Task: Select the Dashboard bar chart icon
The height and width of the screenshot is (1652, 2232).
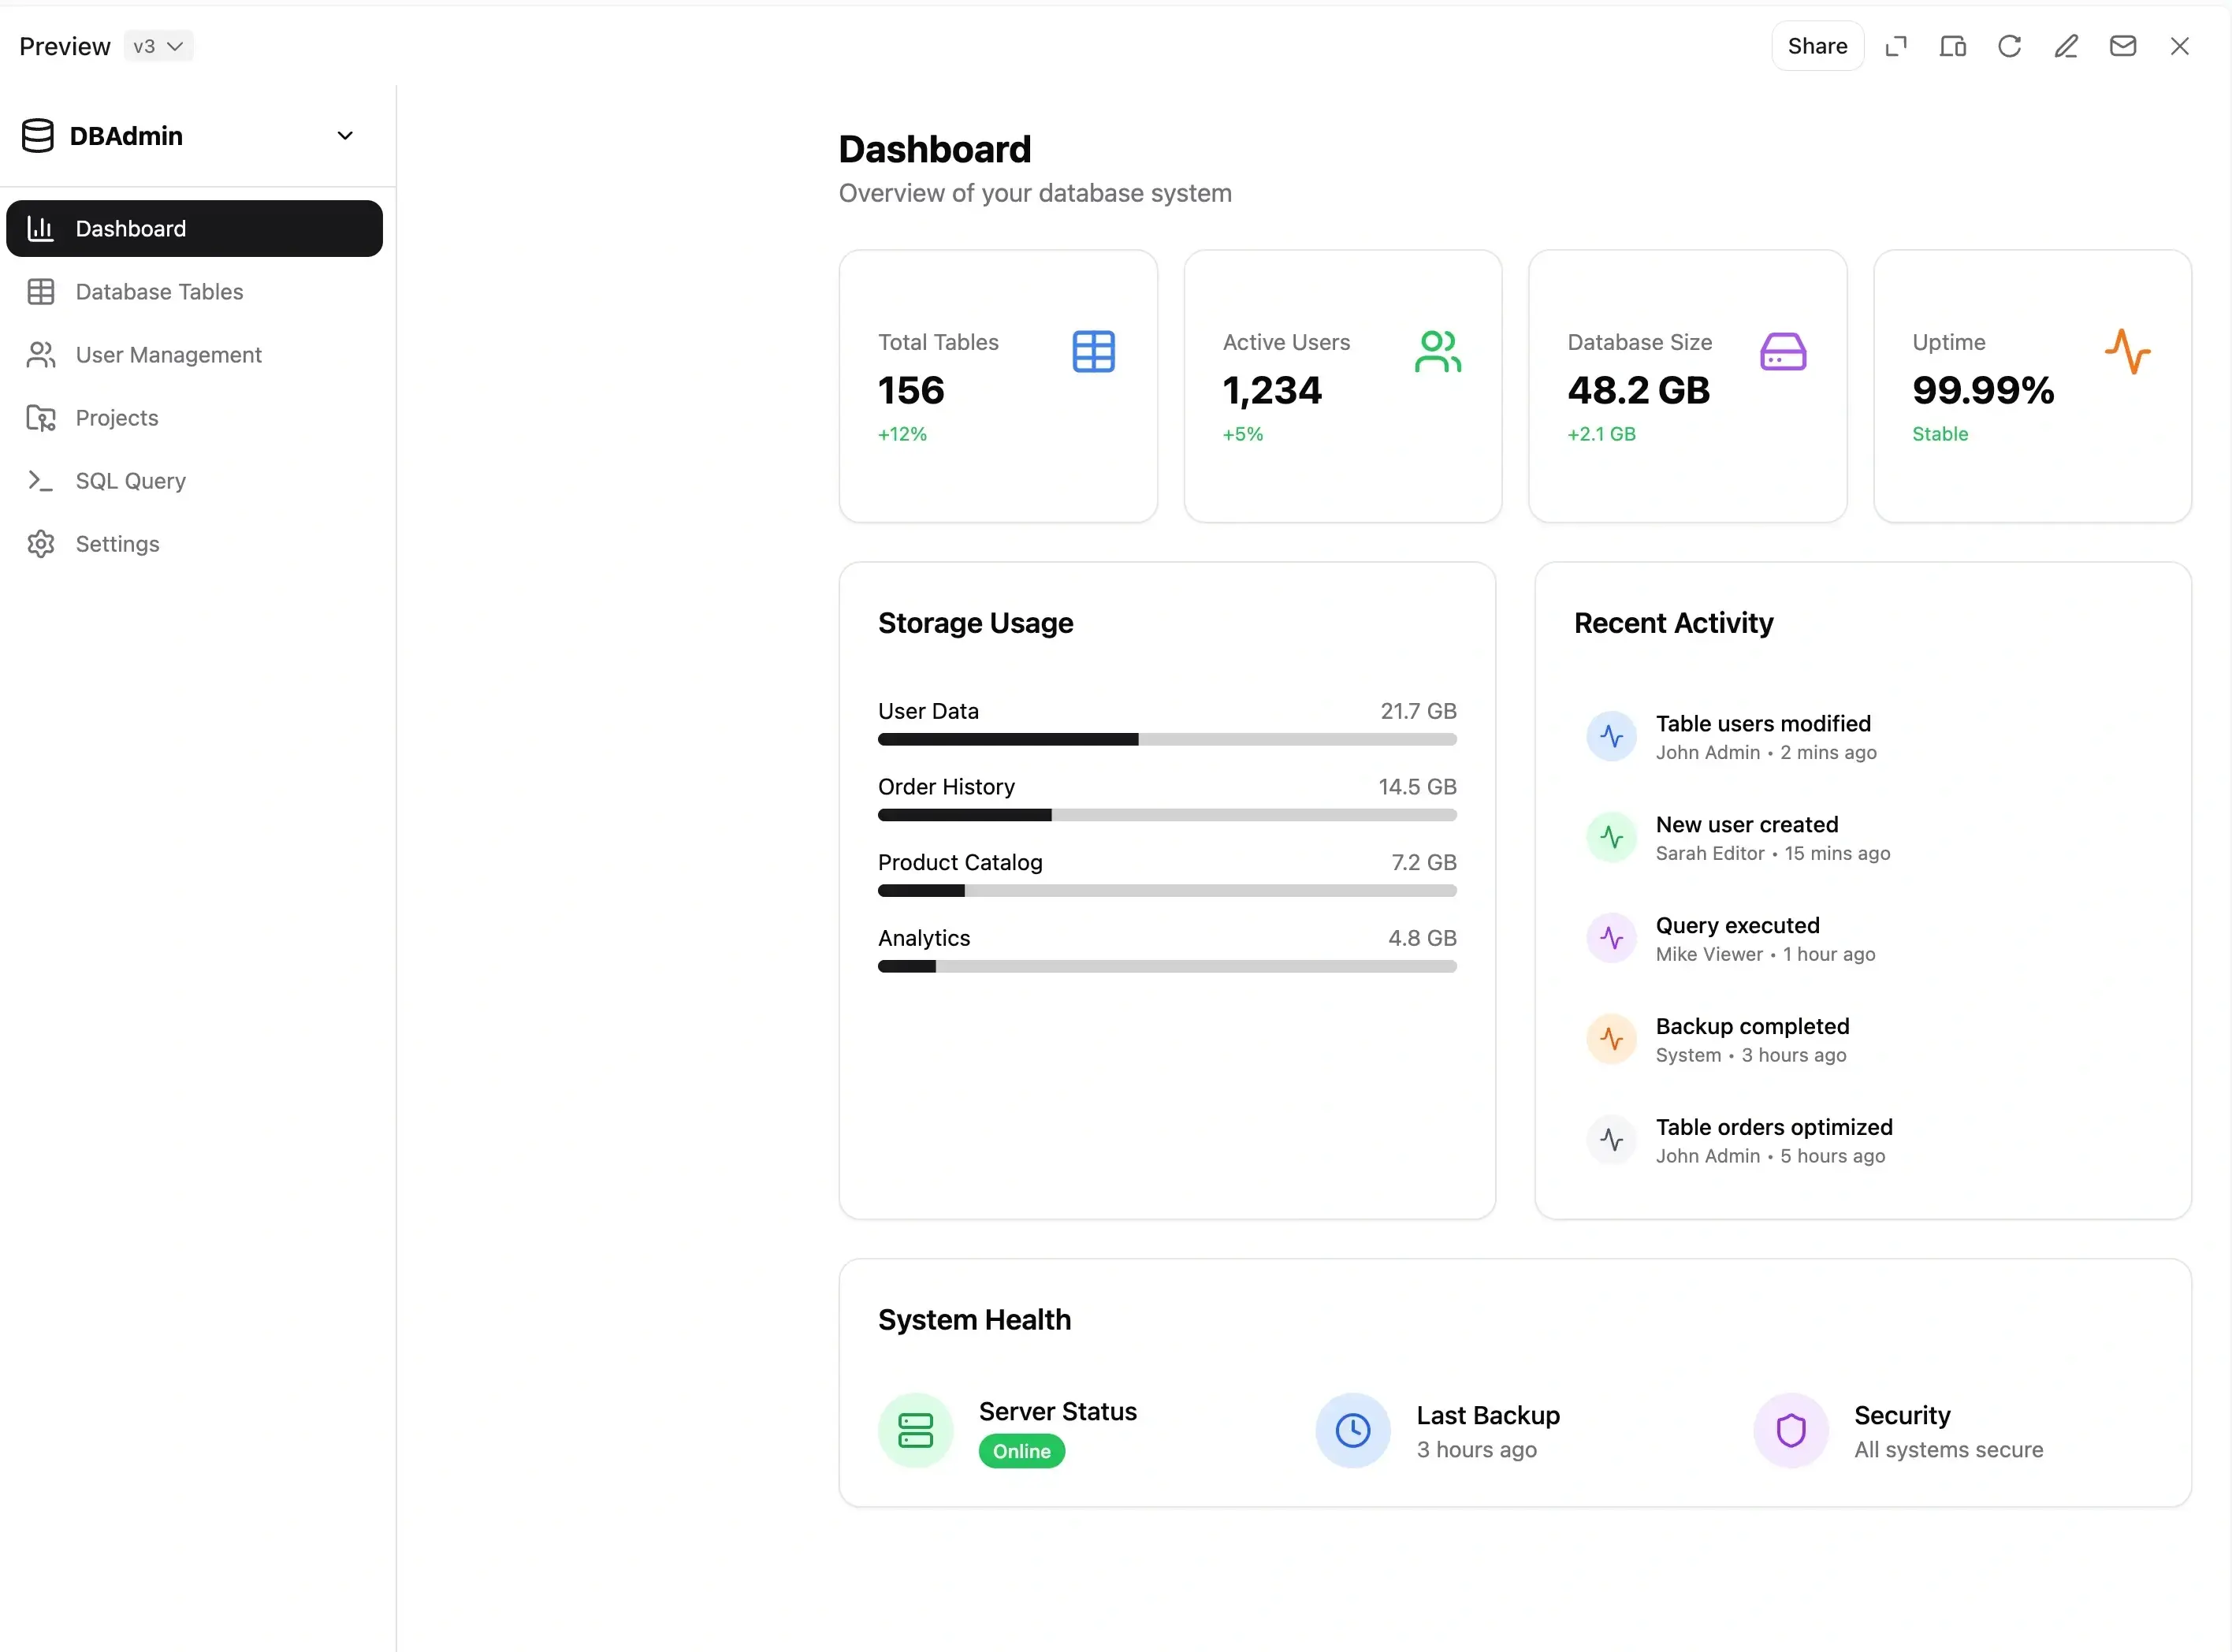Action: (x=40, y=228)
